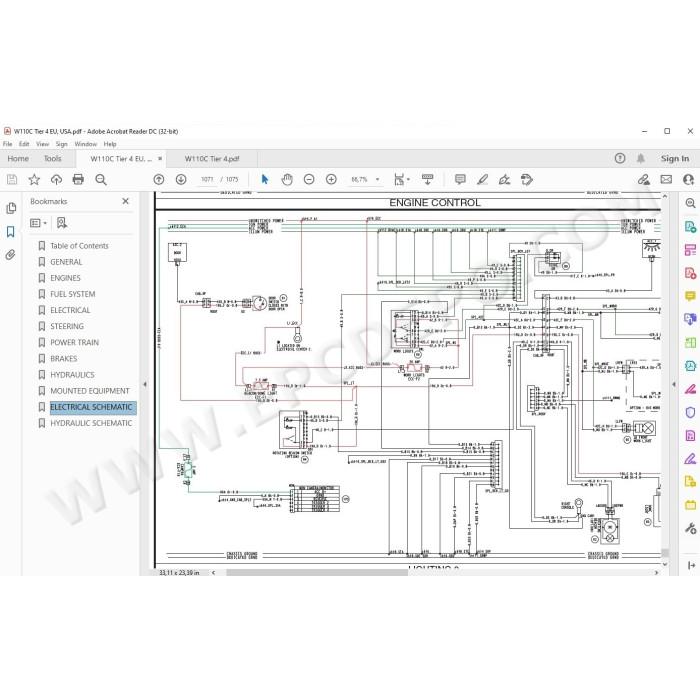Viewport: 700px width, 700px height.
Task: Zoom out with minus button
Action: point(309,179)
